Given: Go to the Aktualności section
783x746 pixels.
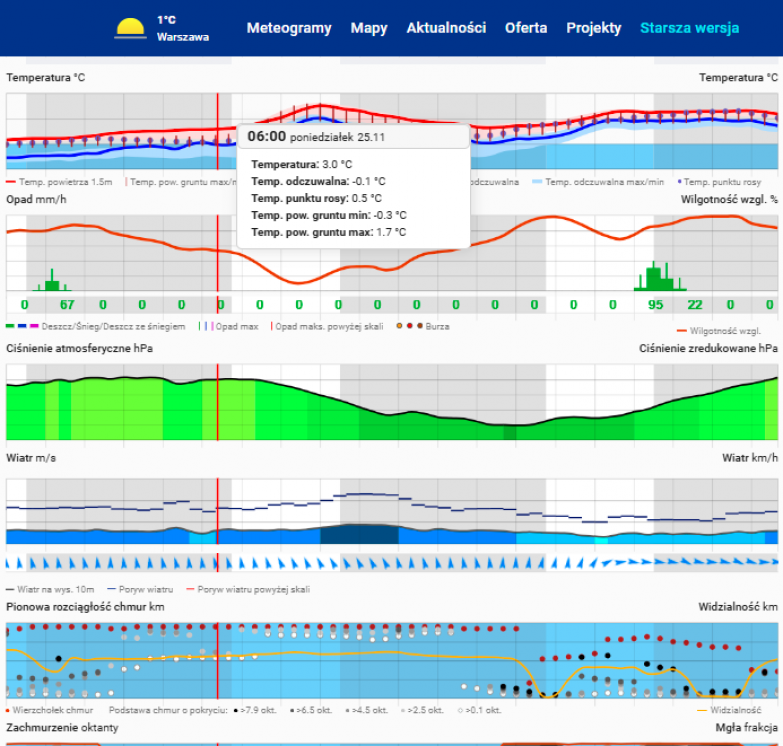Looking at the screenshot, I should (x=446, y=28).
